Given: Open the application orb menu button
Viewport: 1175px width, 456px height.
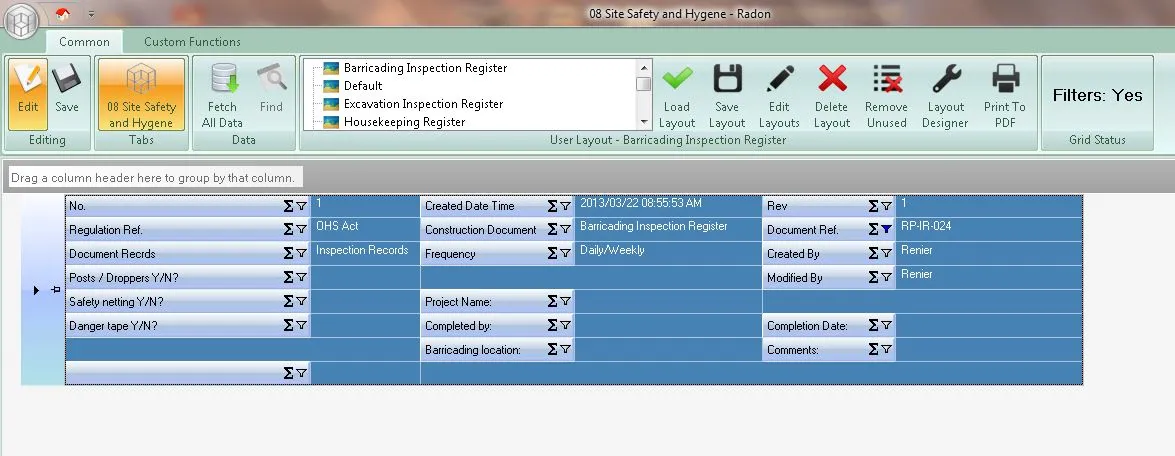Looking at the screenshot, I should pos(22,20).
